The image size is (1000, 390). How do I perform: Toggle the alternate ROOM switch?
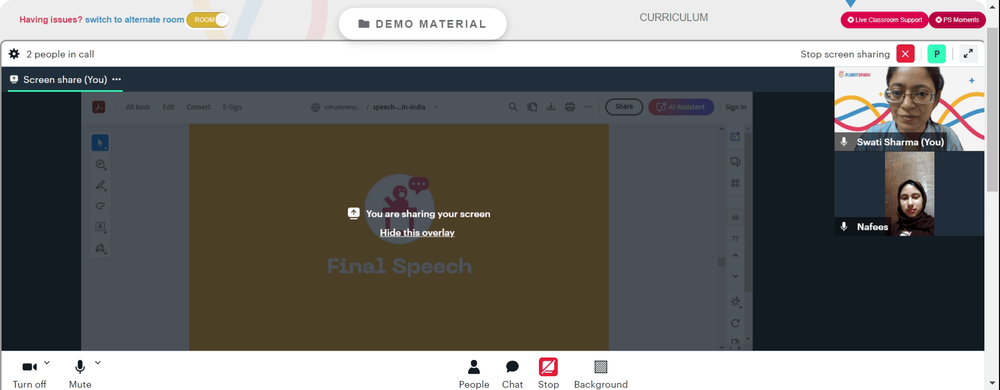click(x=207, y=20)
